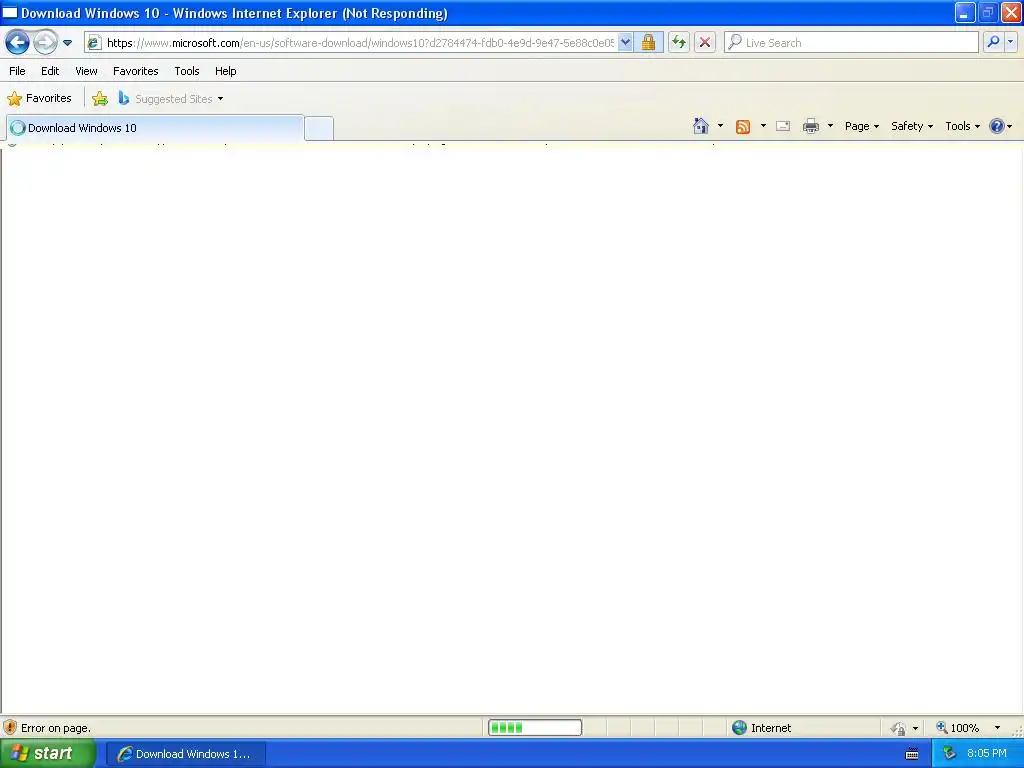Select the Download Windows 10 tab
This screenshot has width=1024, height=768.
point(155,128)
